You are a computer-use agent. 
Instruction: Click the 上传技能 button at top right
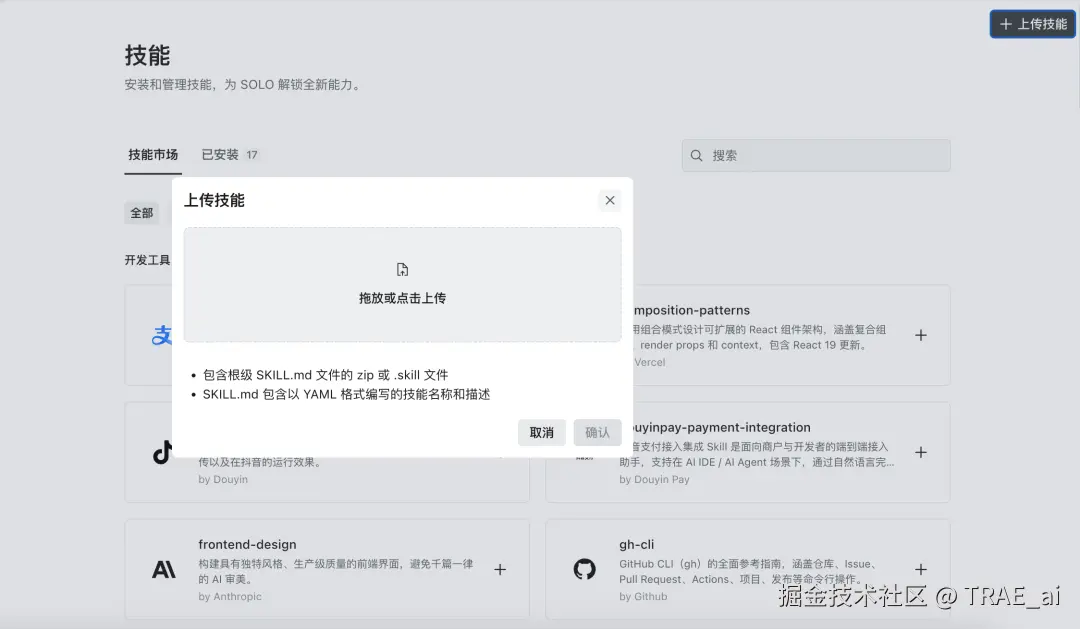point(1032,24)
